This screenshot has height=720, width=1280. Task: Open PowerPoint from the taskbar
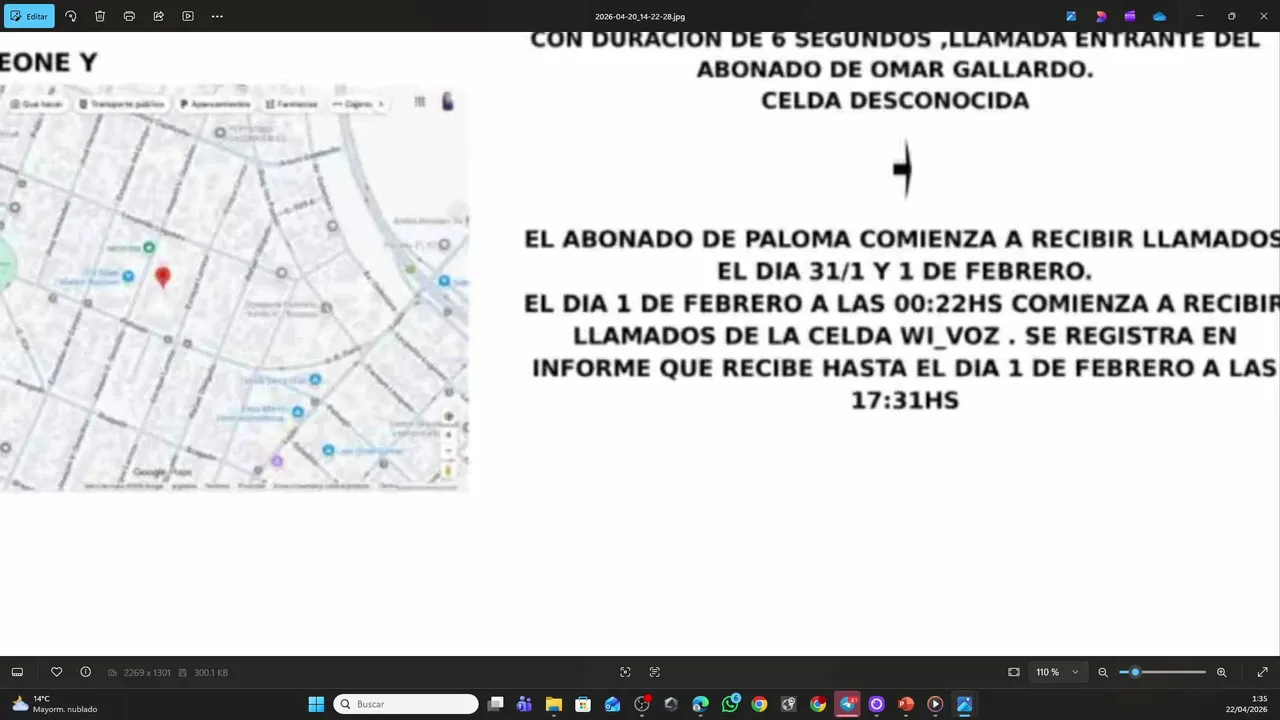pyautogui.click(x=906, y=704)
